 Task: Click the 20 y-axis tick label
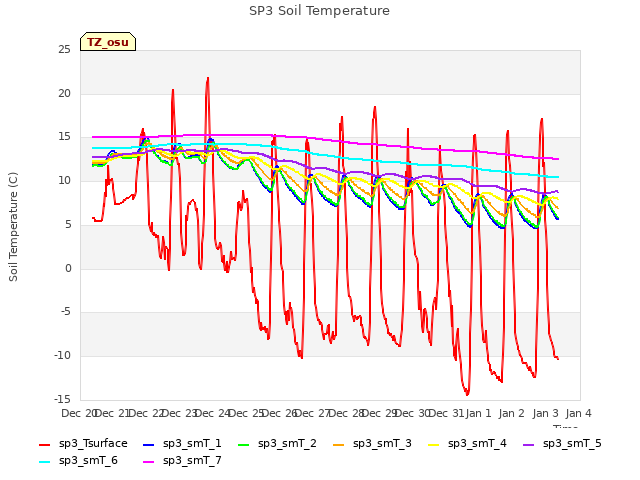click(64, 93)
